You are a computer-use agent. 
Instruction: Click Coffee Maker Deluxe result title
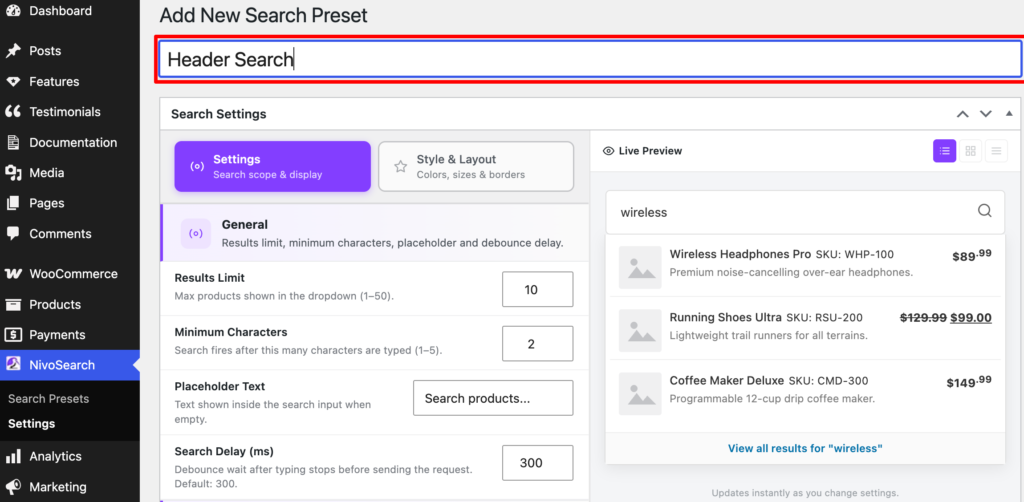(728, 380)
